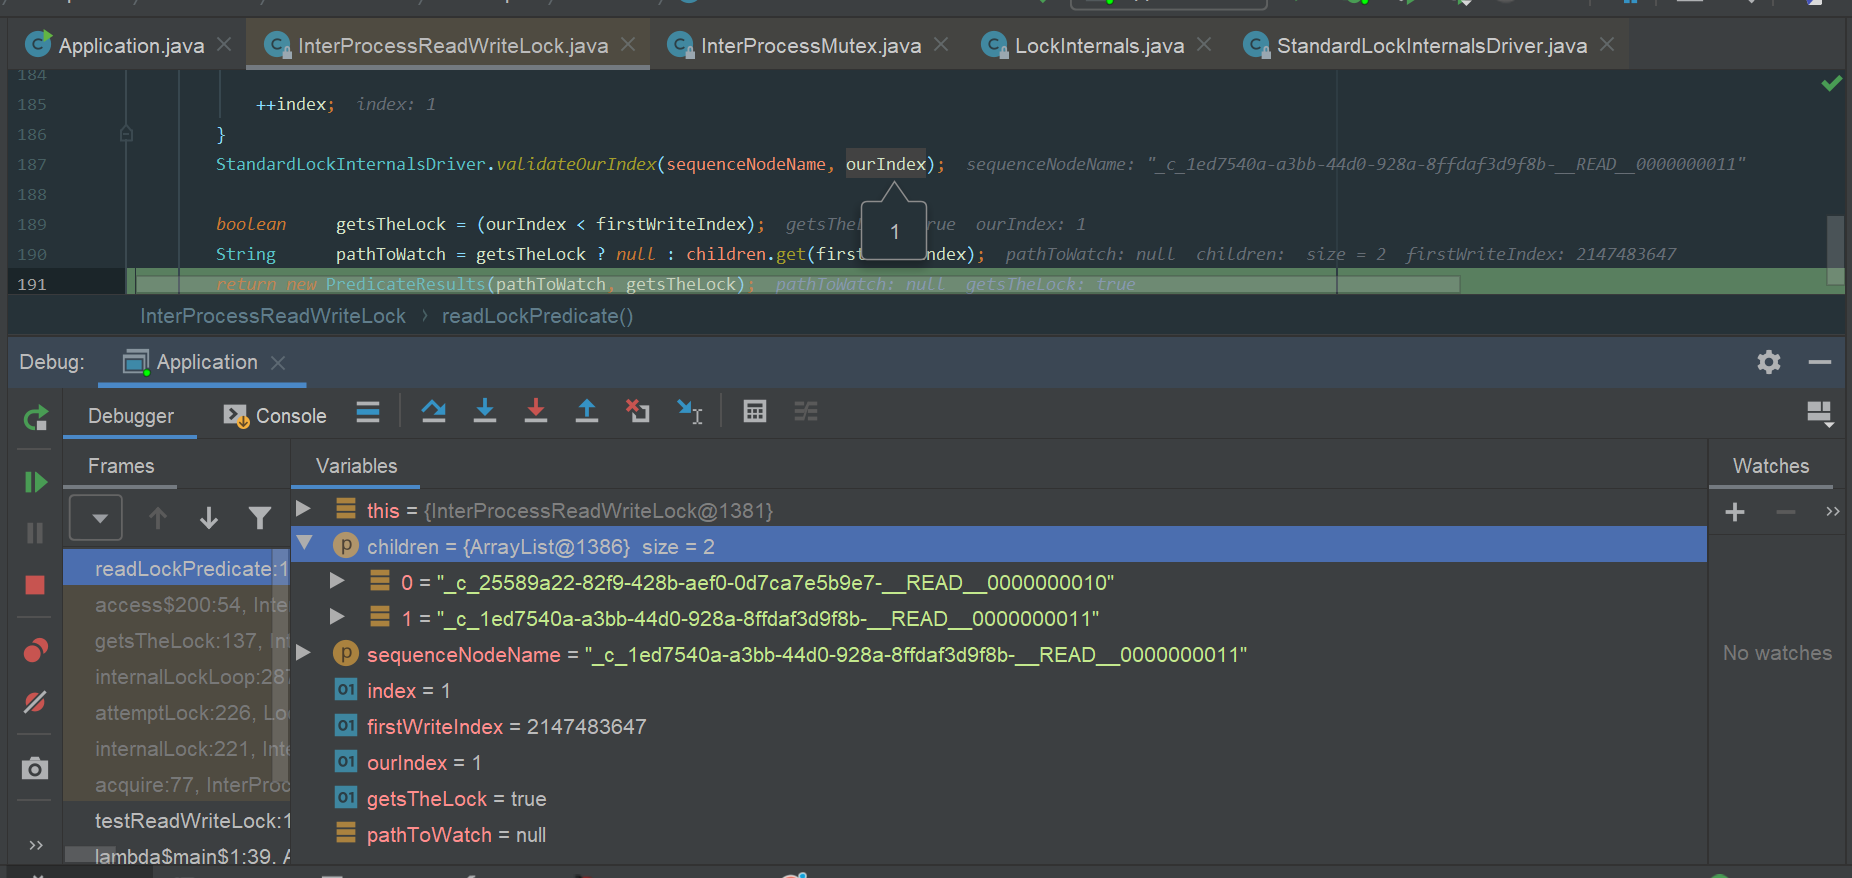Stop debugging with the red square
Image resolution: width=1852 pixels, height=878 pixels.
point(35,585)
